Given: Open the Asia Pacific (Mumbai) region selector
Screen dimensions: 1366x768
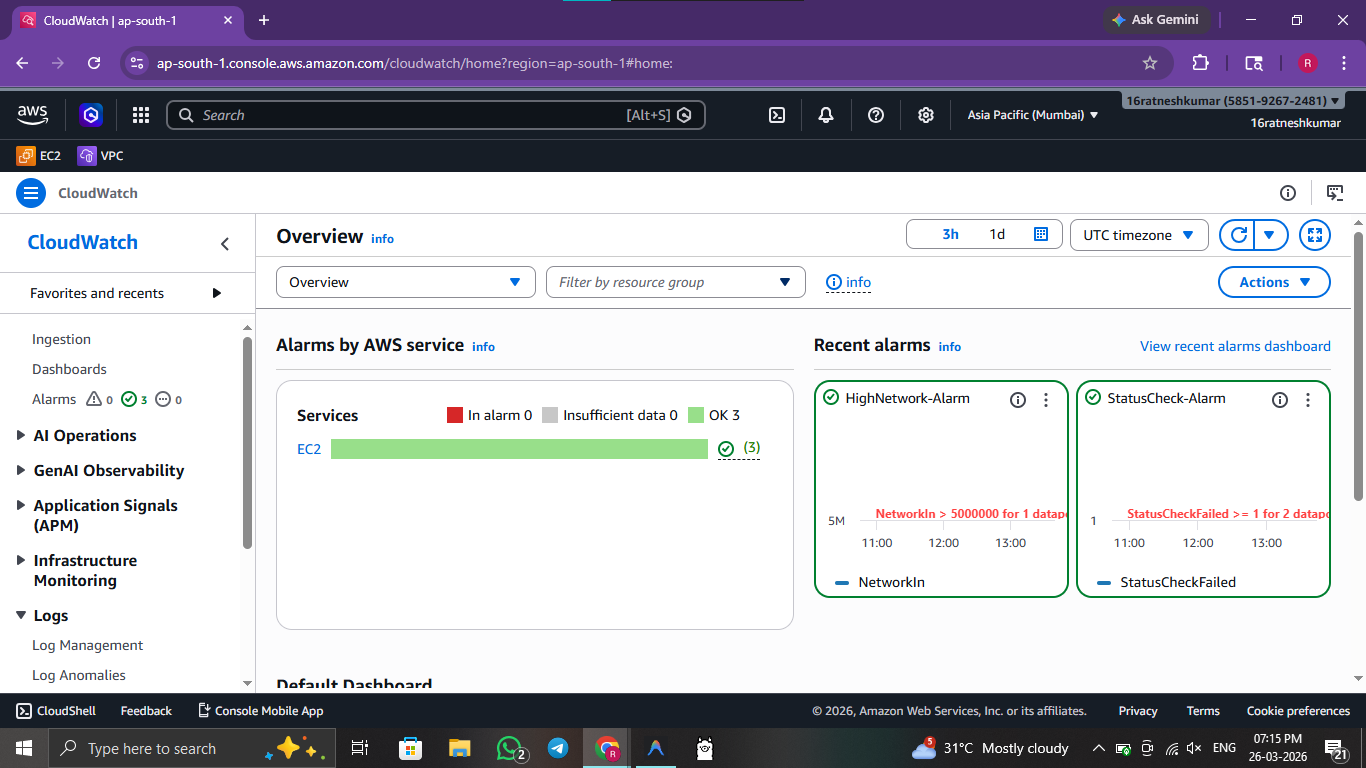Looking at the screenshot, I should point(1033,115).
